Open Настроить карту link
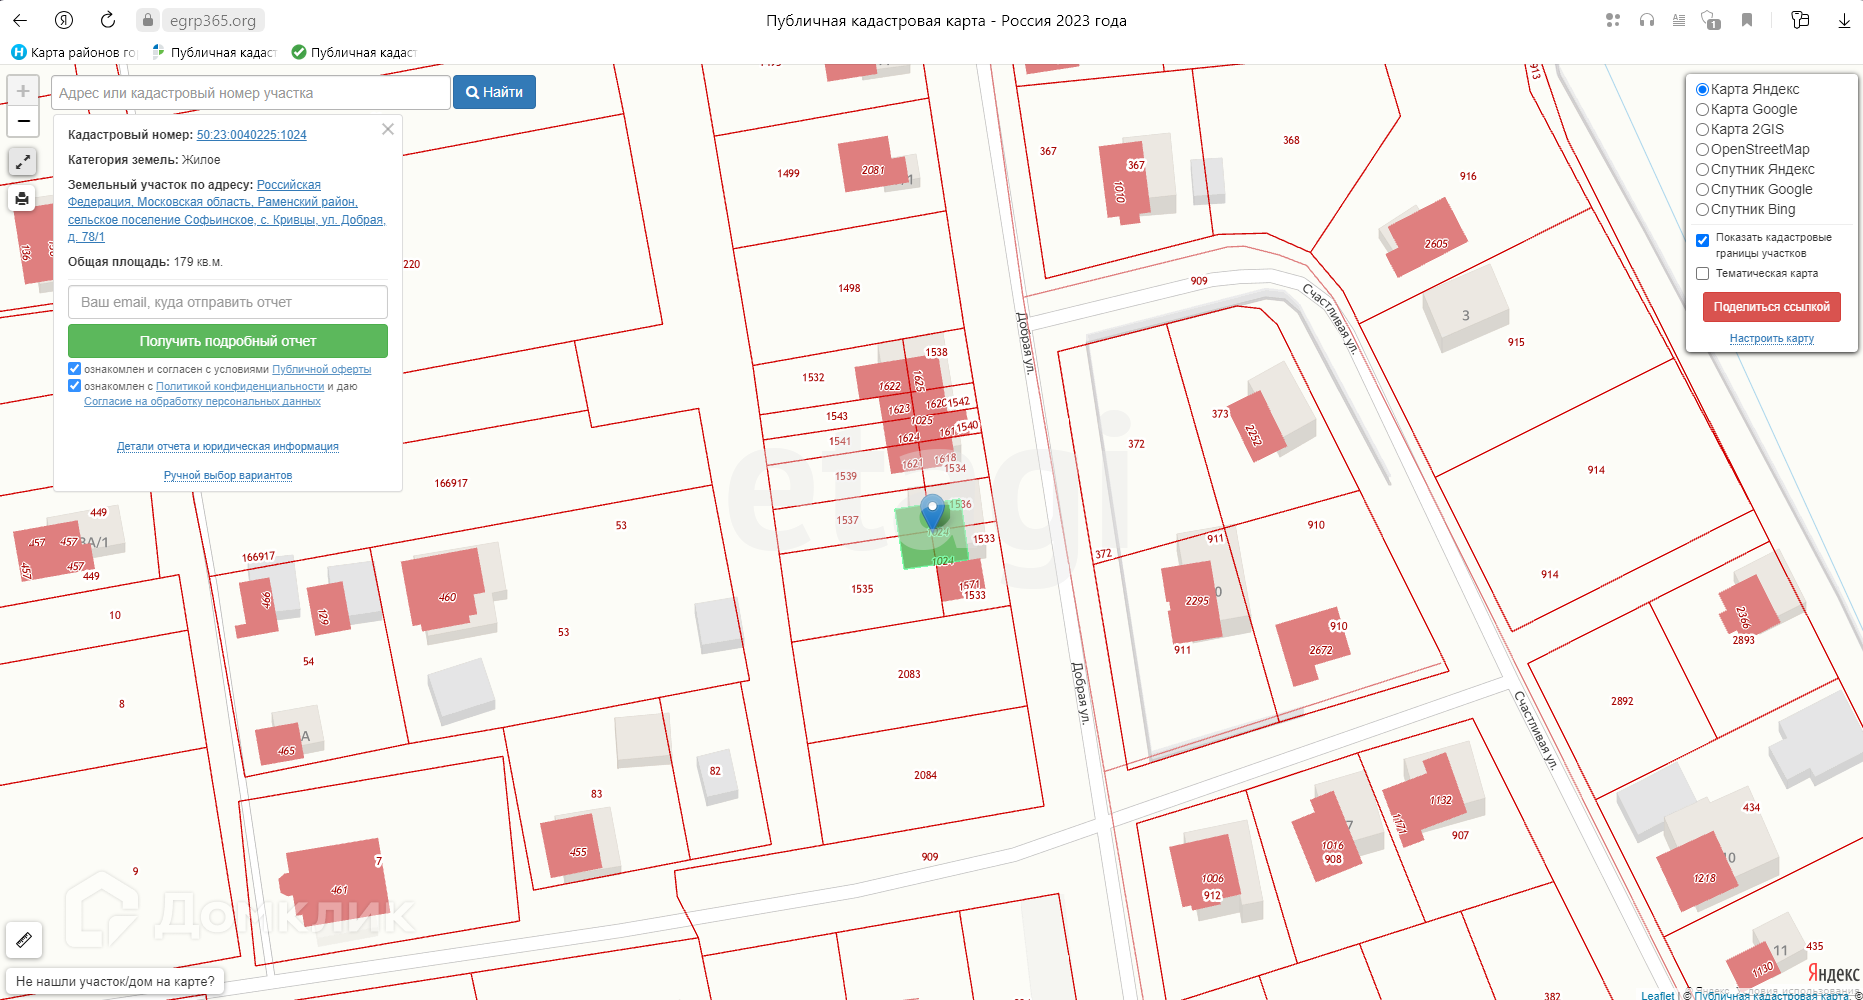Screen dimensions: 1863x1000 coord(1771,338)
